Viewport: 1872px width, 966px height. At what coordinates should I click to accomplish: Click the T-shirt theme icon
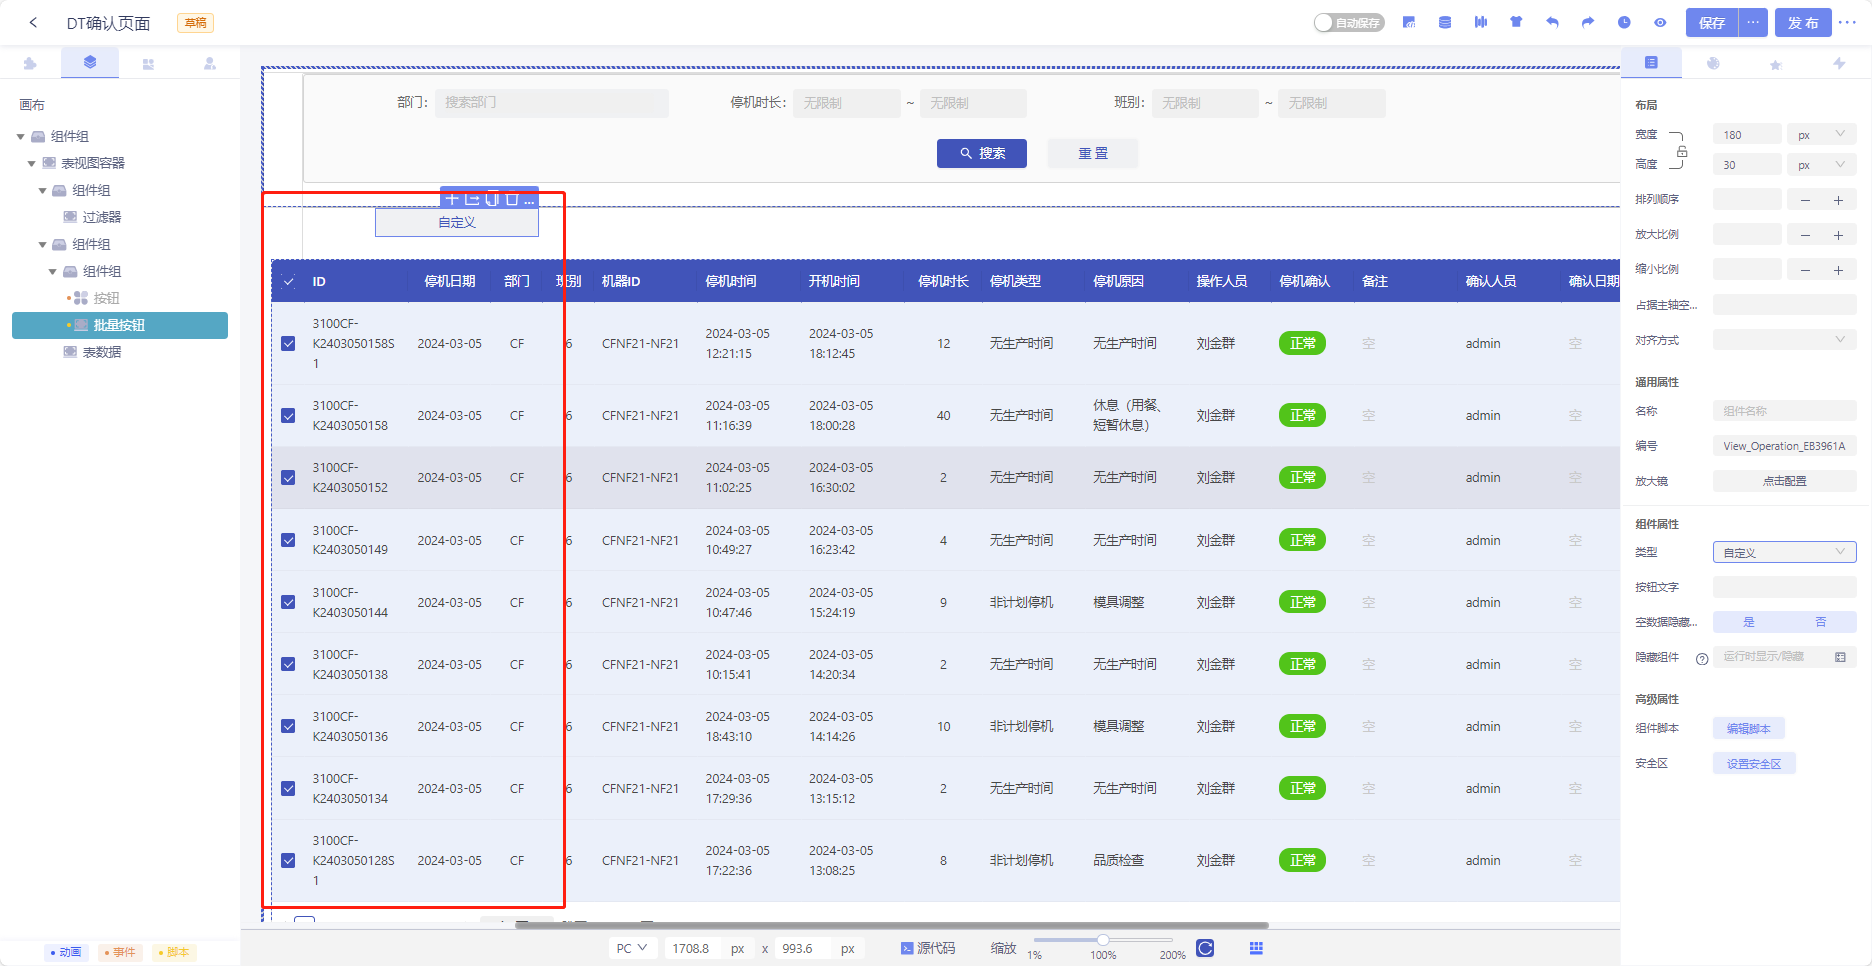point(1516,22)
